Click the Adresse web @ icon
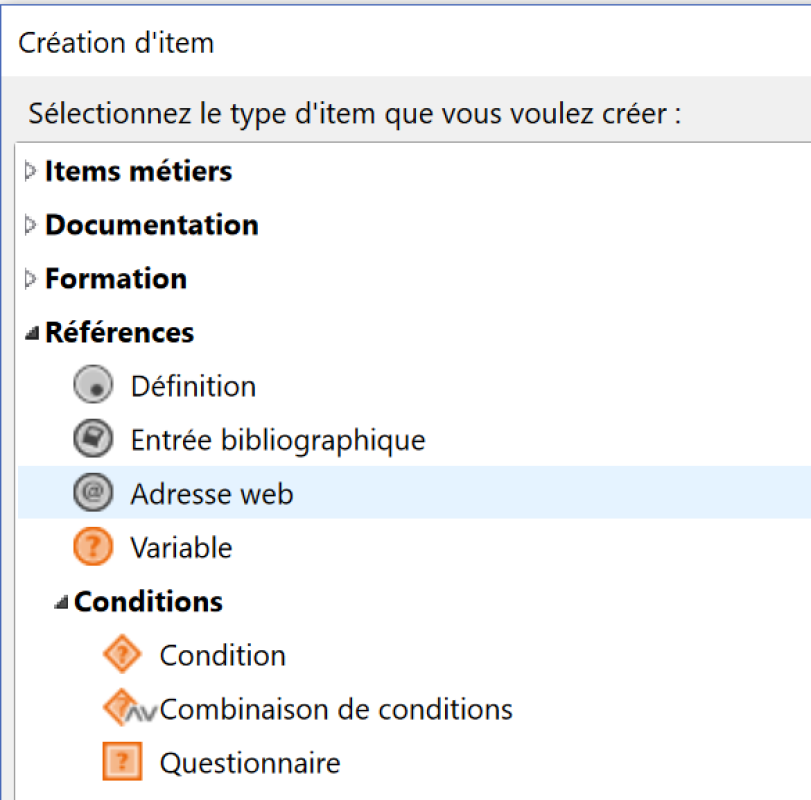The width and height of the screenshot is (811, 800). pos(93,494)
